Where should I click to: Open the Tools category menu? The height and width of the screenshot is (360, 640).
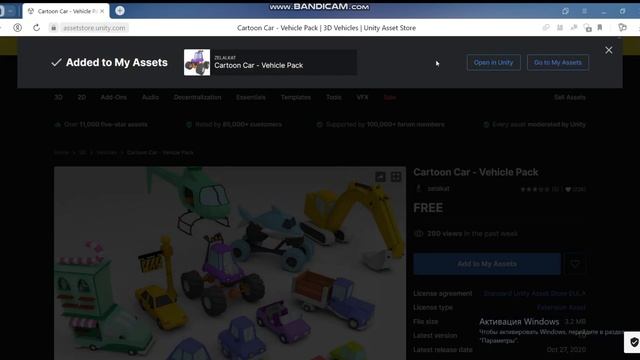pyautogui.click(x=333, y=97)
